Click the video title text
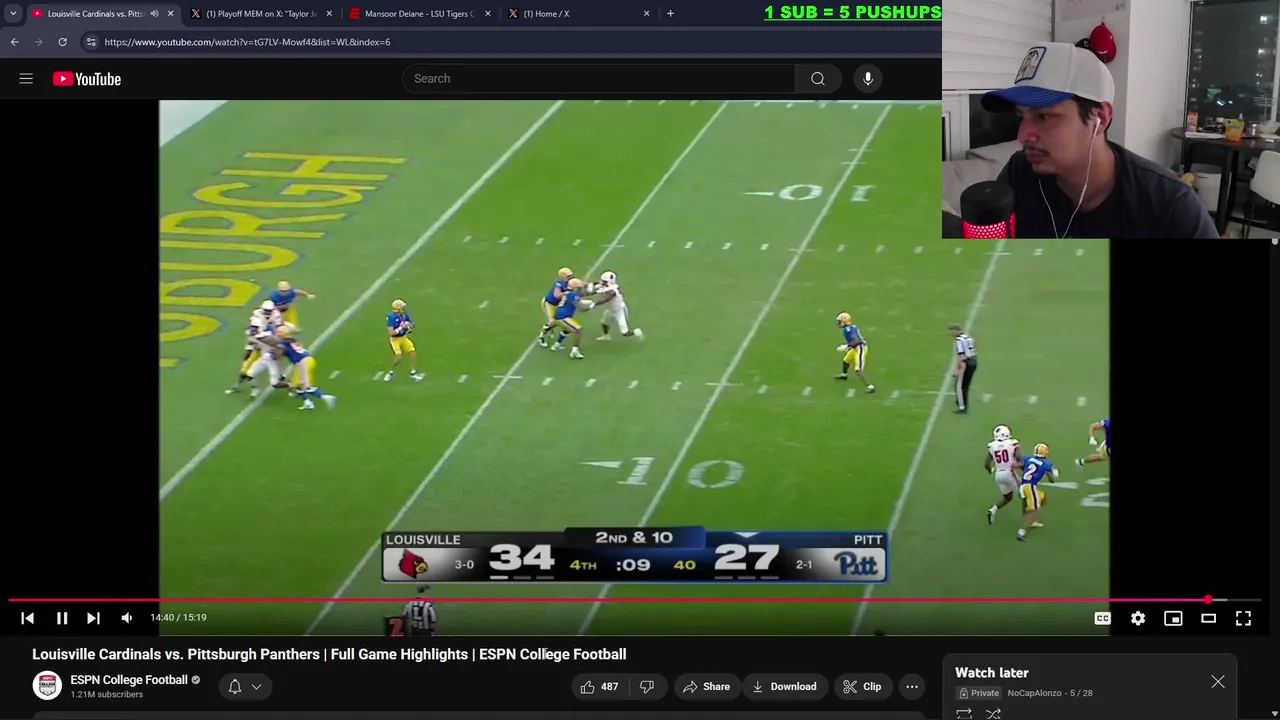The image size is (1280, 720). coord(329,654)
